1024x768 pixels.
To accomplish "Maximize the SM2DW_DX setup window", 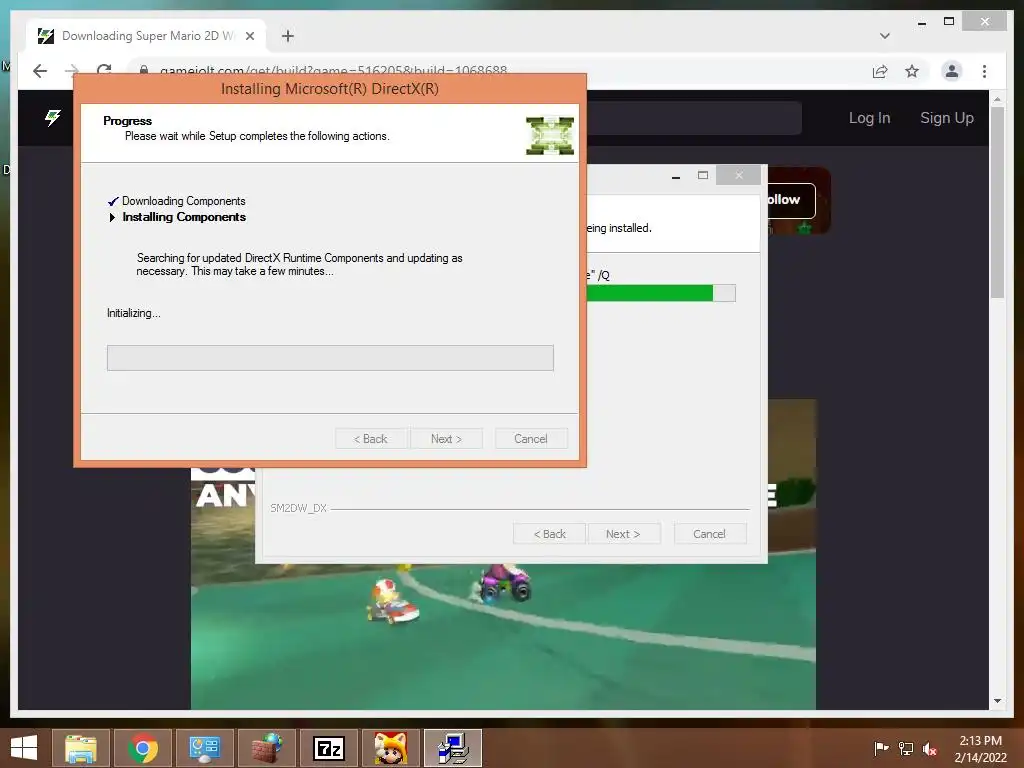I will click(x=703, y=176).
